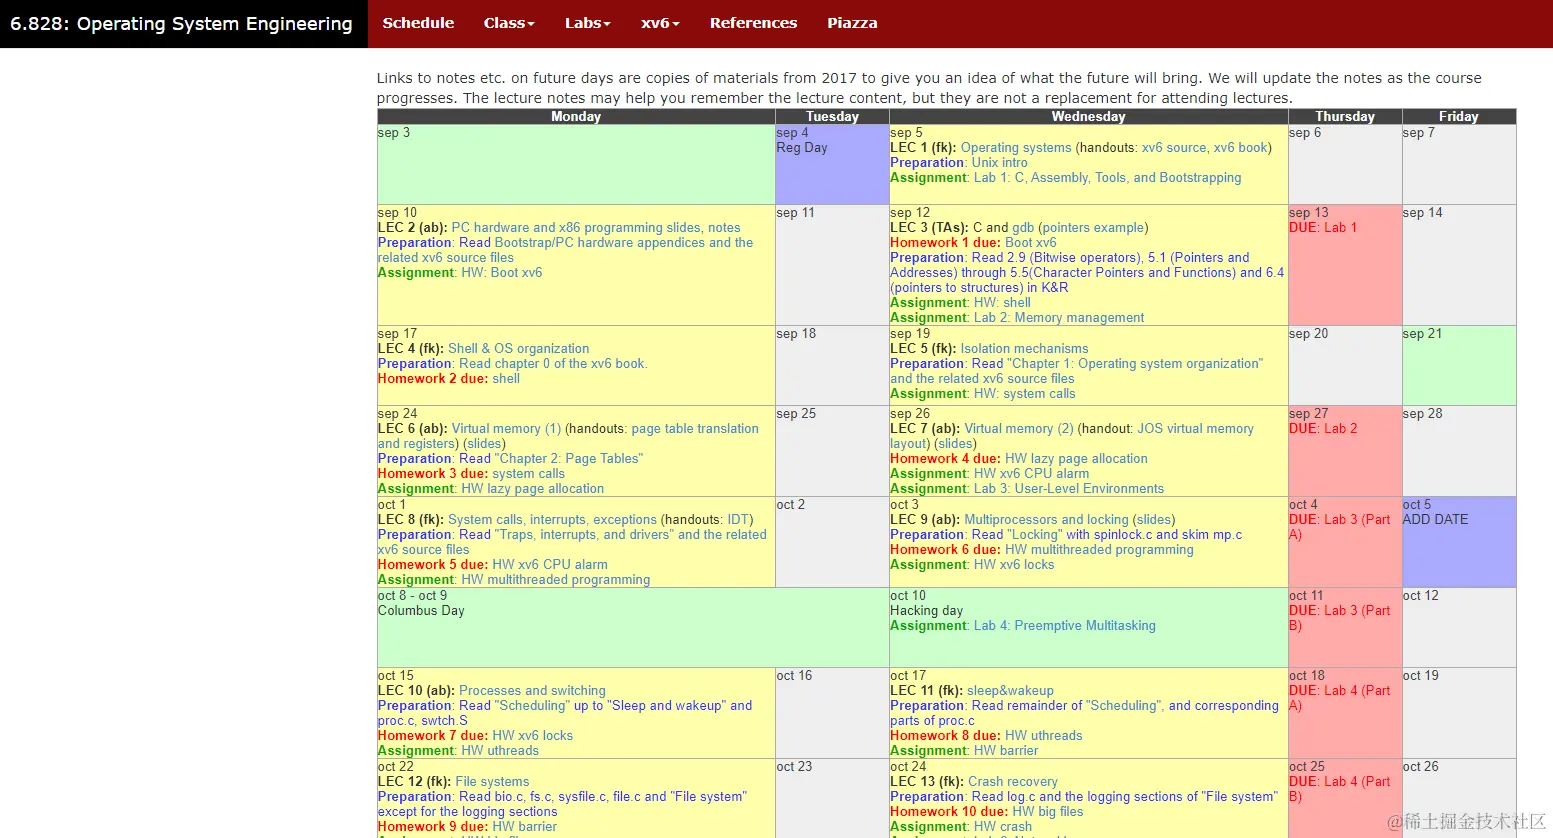Open Virtual memory (1) lecture link

pyautogui.click(x=506, y=429)
